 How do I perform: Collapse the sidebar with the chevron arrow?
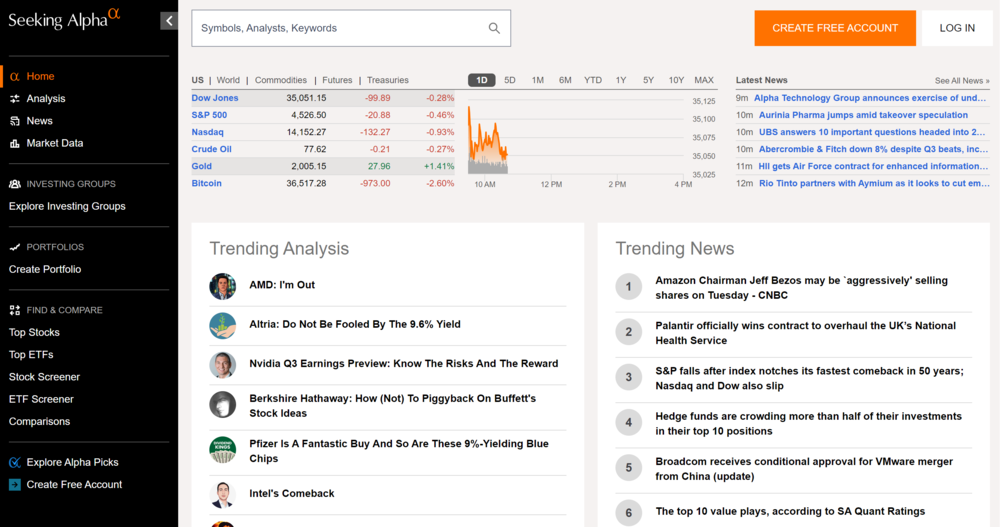tap(169, 21)
